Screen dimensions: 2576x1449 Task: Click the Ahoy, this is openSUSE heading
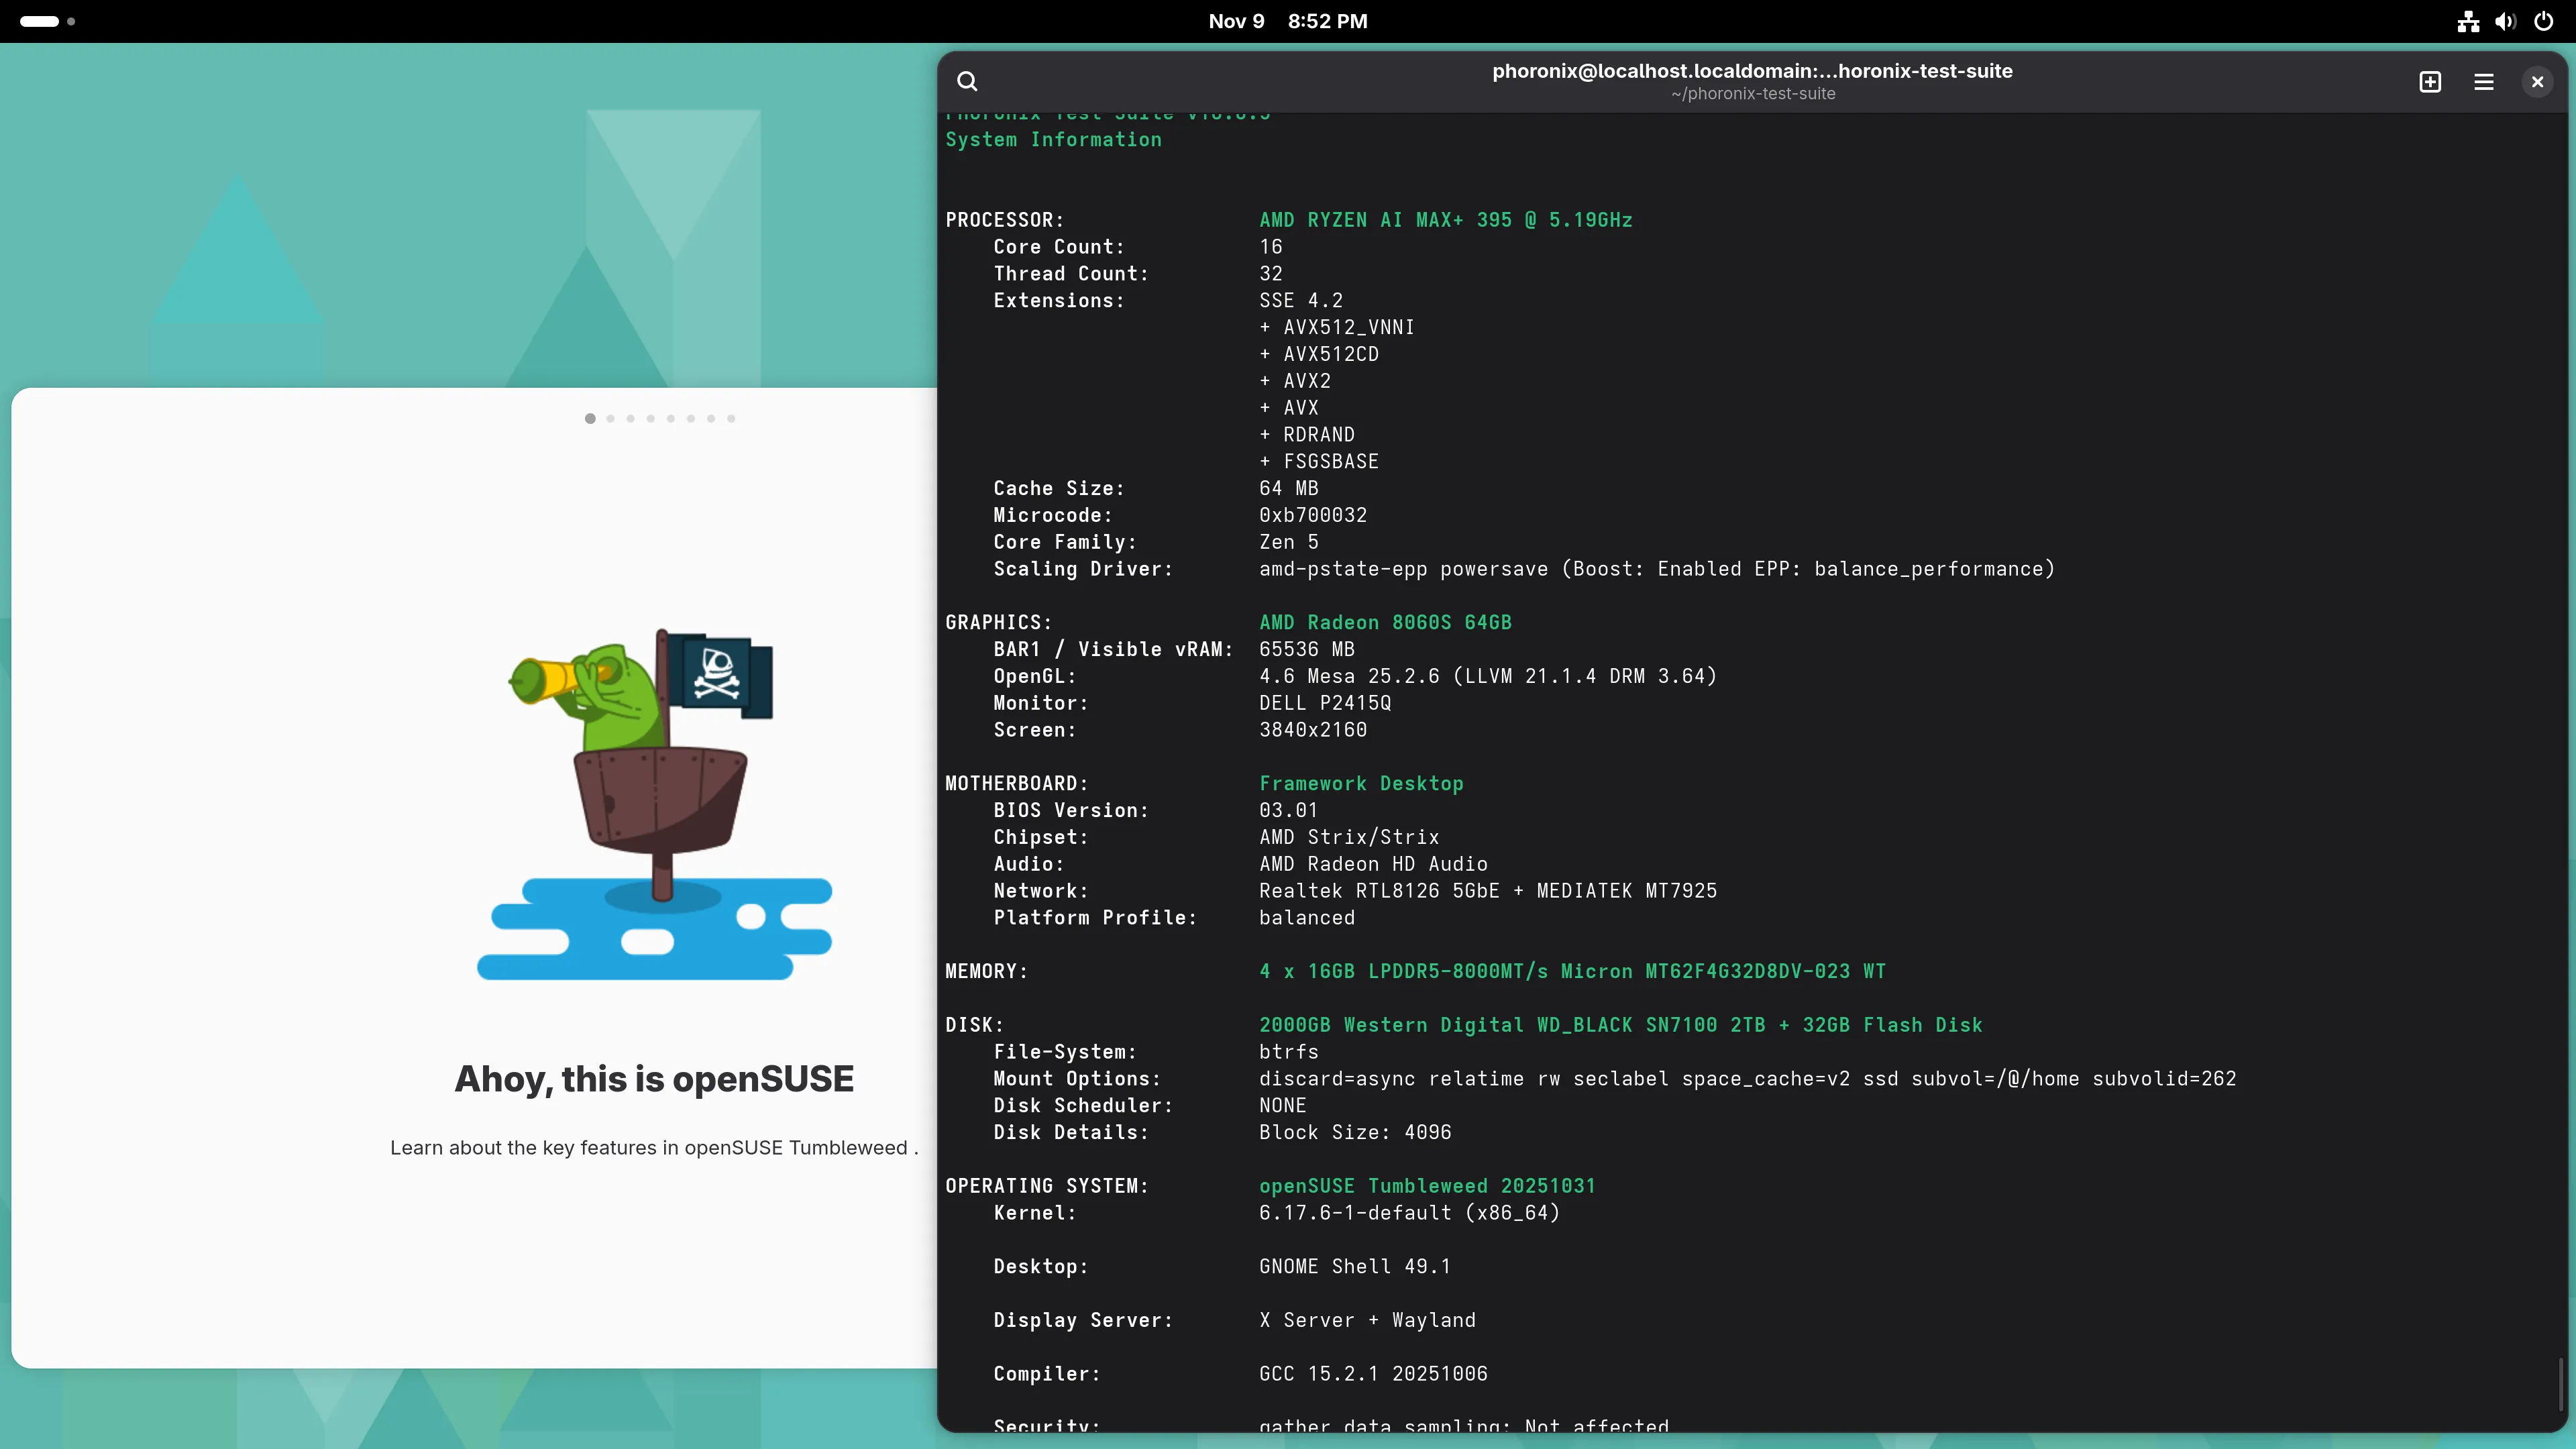(654, 1079)
